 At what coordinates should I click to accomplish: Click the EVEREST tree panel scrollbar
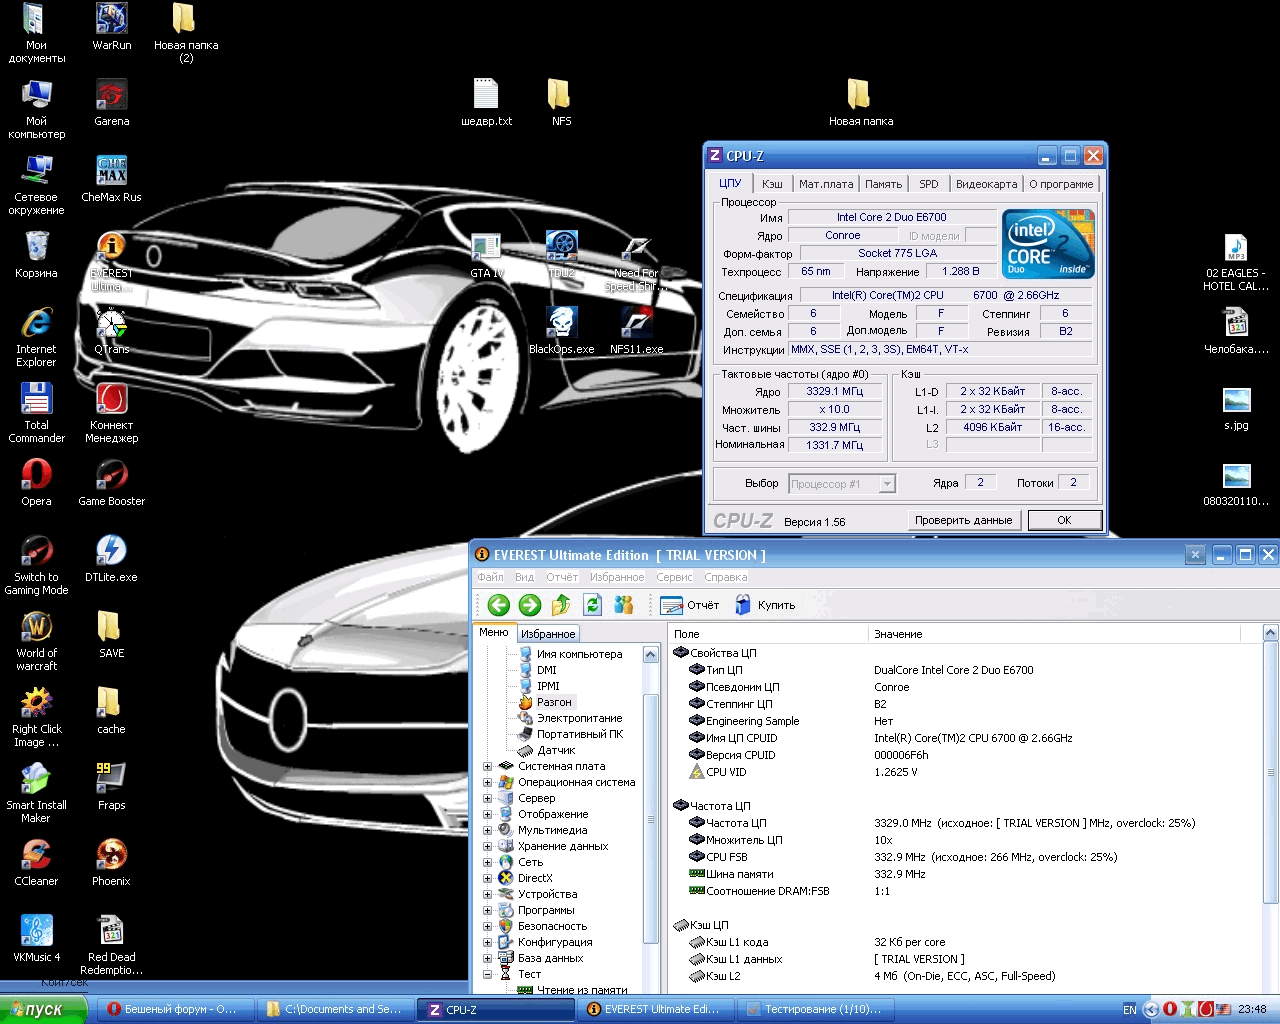pos(650,820)
